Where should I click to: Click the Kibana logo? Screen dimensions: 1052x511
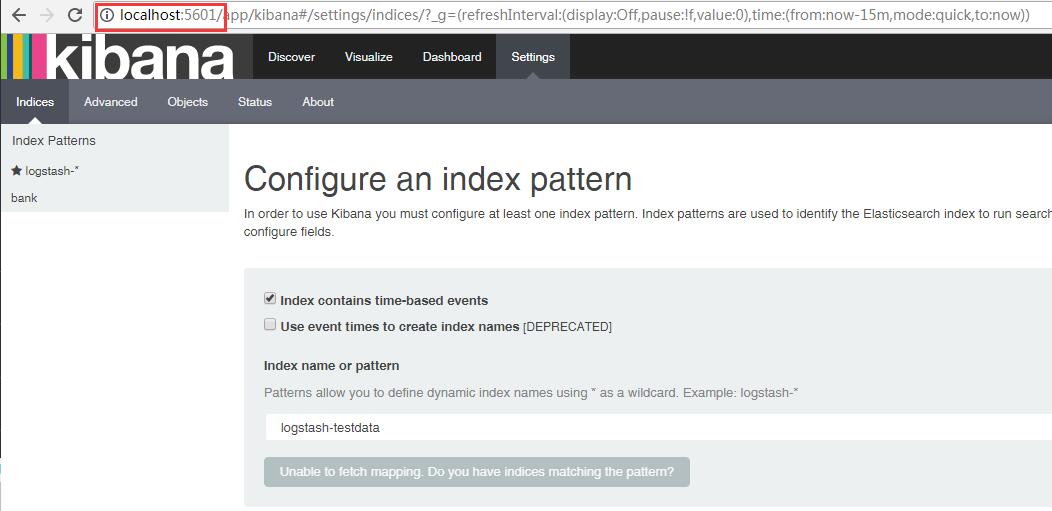[117, 56]
